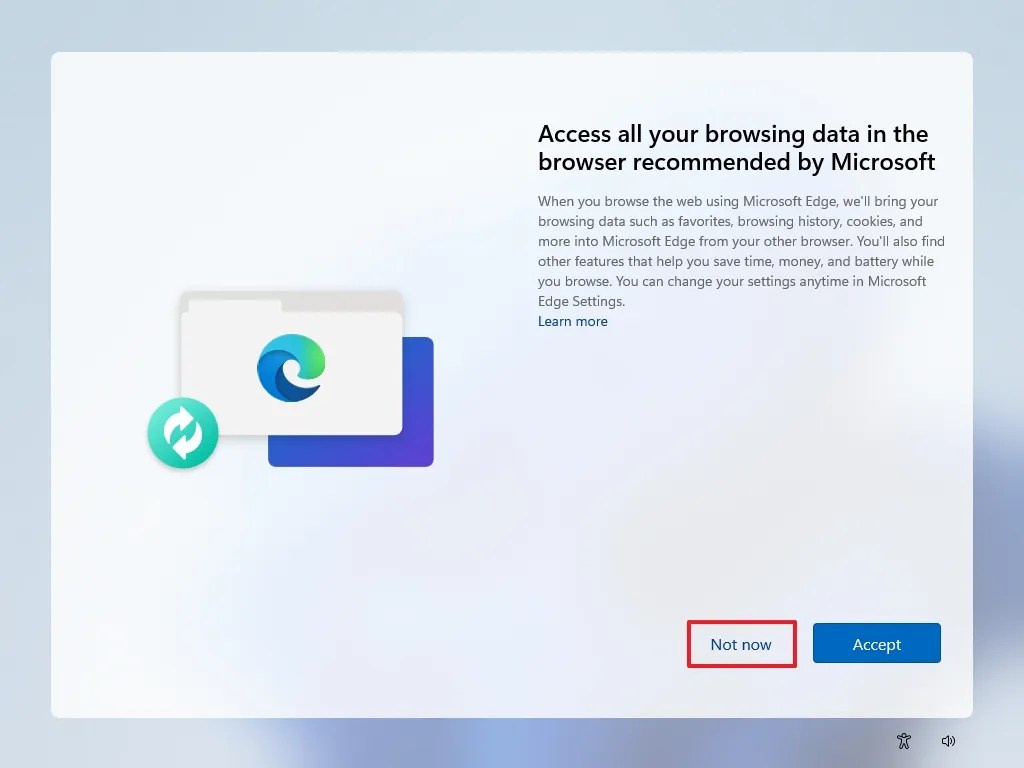
Task: Open the Learn more link
Action: pyautogui.click(x=573, y=321)
